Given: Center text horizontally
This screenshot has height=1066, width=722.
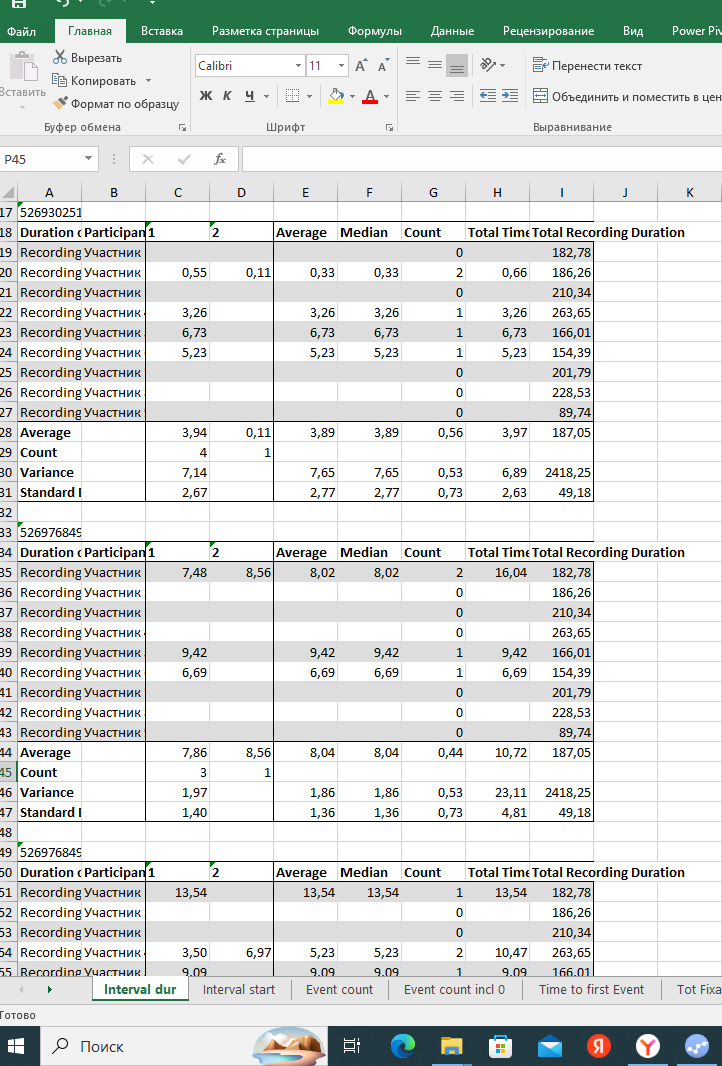Looking at the screenshot, I should pos(435,96).
